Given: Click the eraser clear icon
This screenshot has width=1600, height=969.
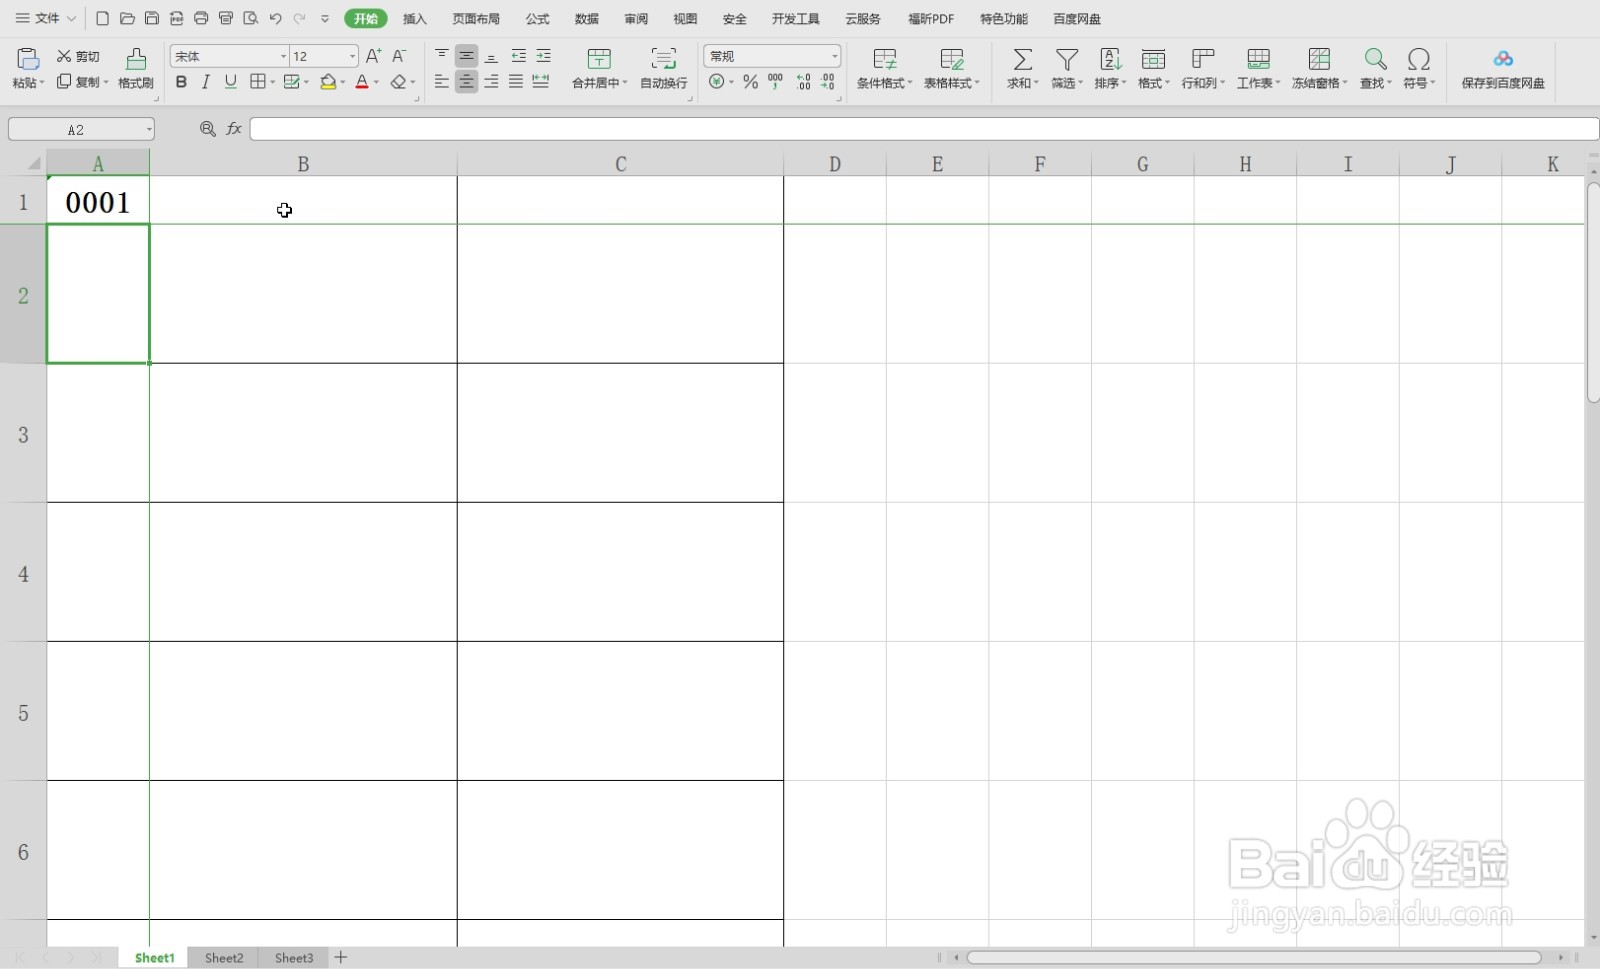Looking at the screenshot, I should click(399, 82).
